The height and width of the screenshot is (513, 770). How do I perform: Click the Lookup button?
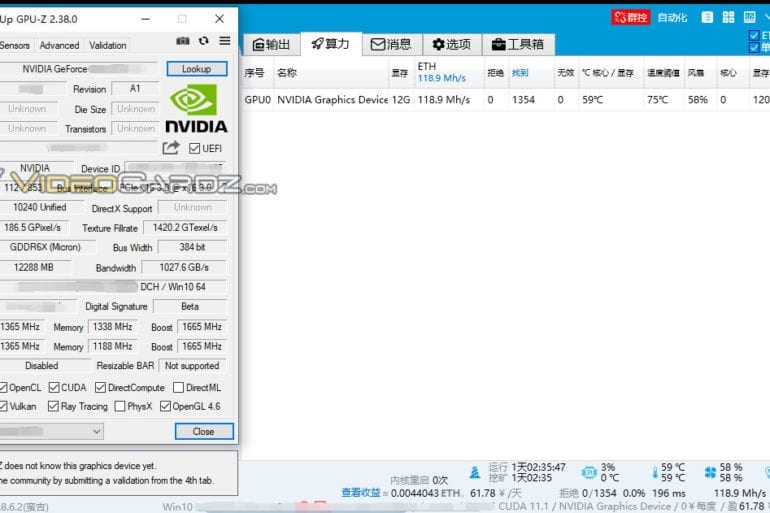[x=197, y=69]
